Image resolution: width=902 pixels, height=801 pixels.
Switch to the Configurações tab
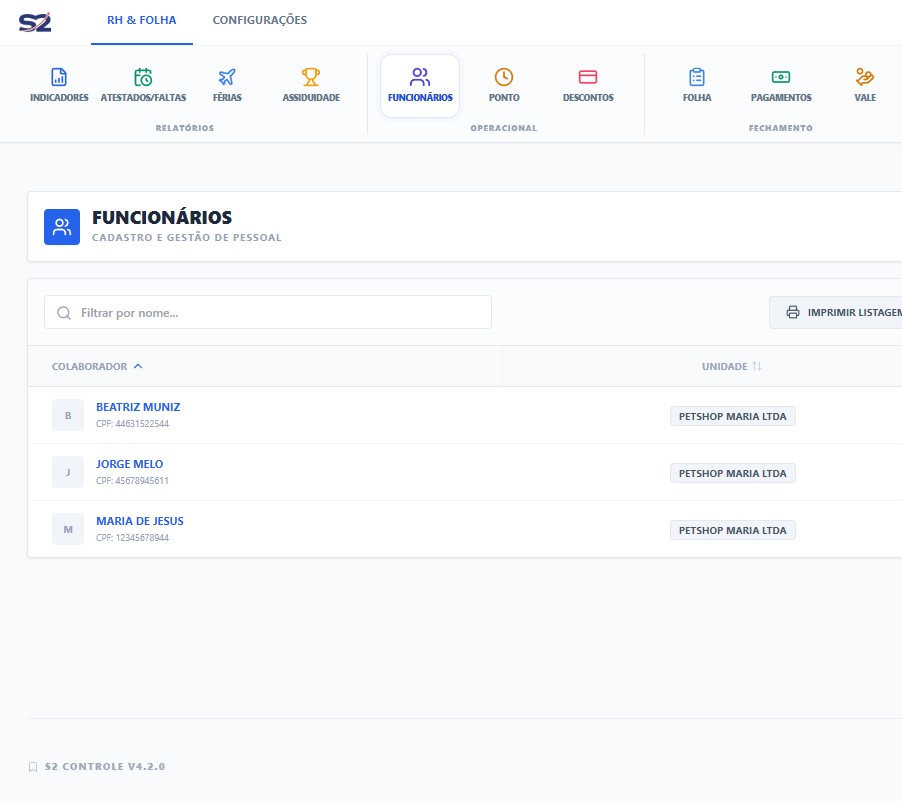[x=260, y=21]
